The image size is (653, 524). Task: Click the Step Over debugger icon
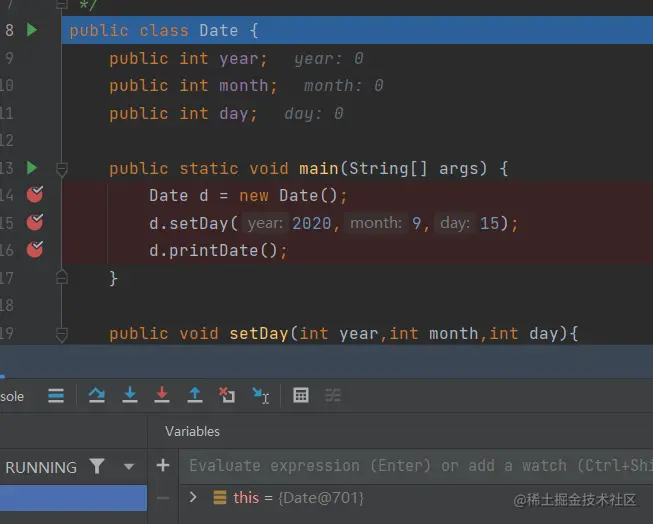(97, 395)
